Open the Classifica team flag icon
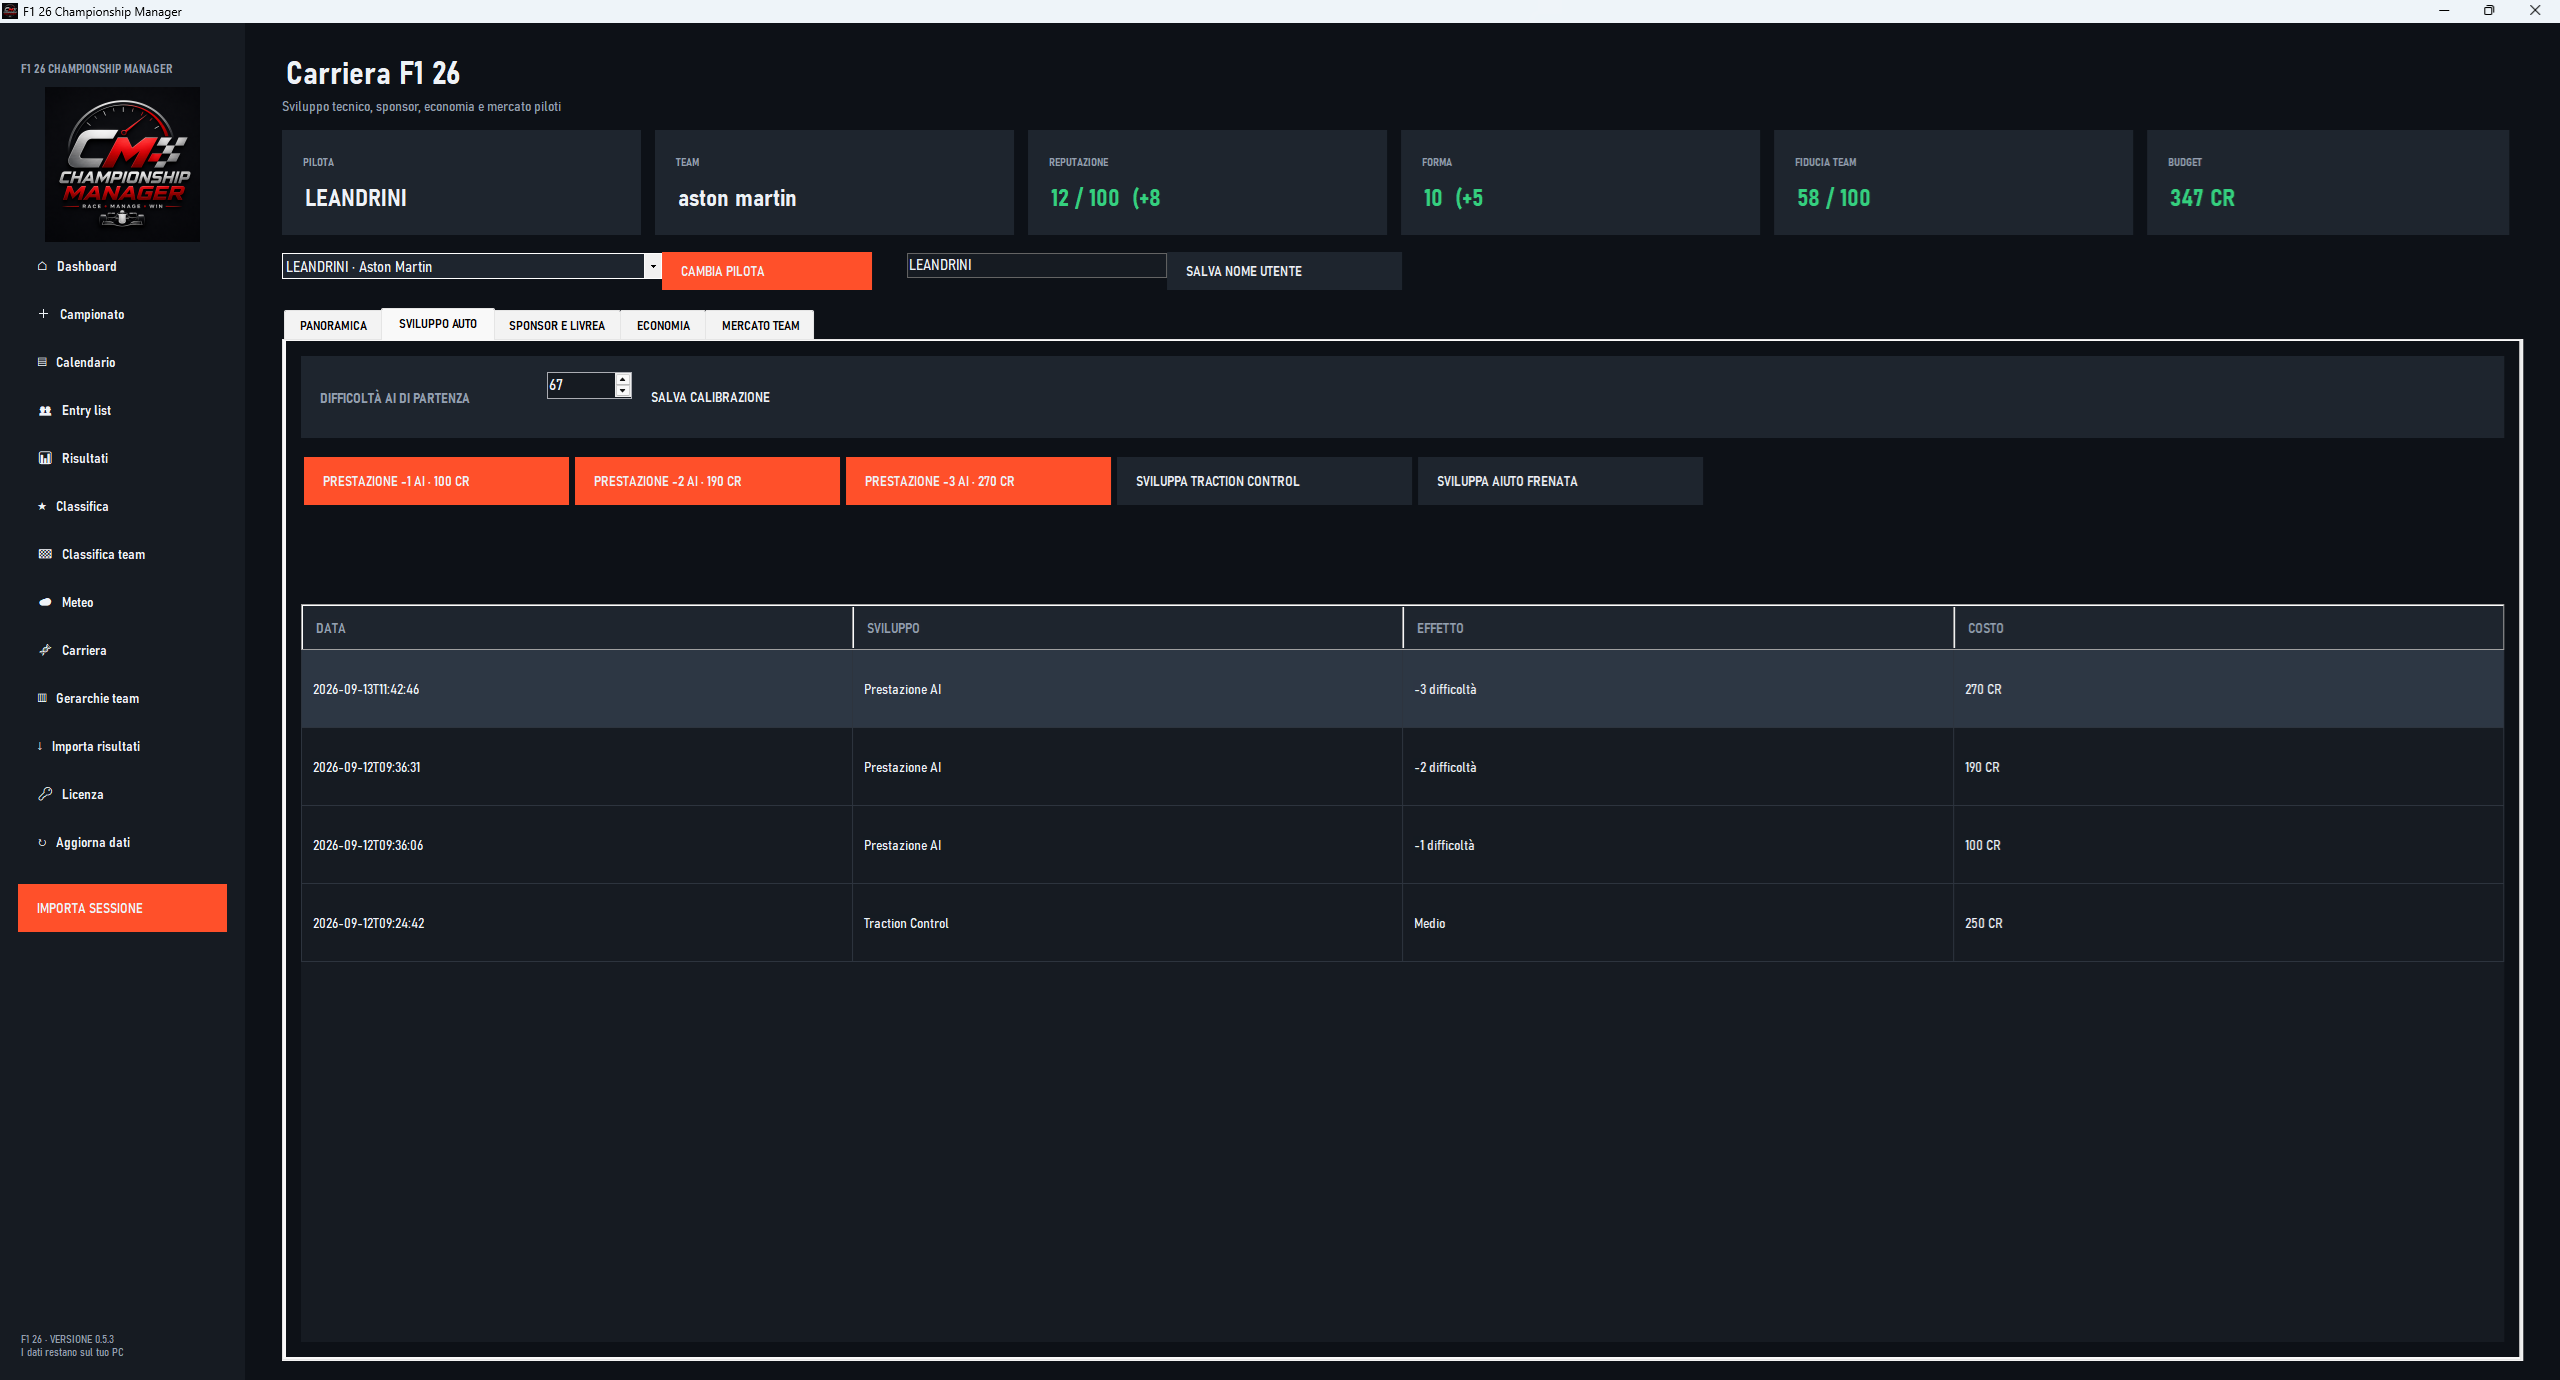Image resolution: width=2560 pixels, height=1380 pixels. click(45, 554)
